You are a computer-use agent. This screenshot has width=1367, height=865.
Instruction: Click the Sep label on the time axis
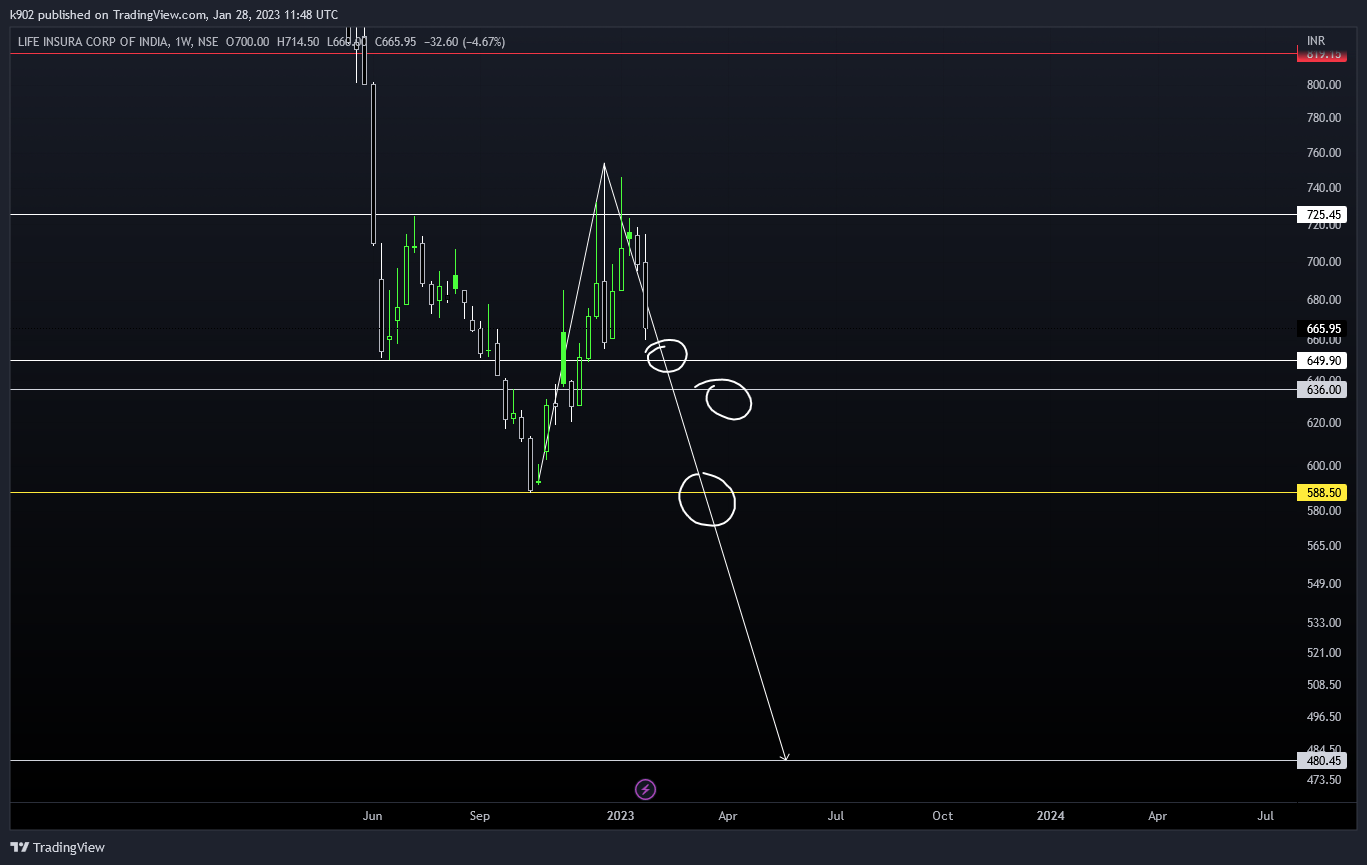(480, 816)
